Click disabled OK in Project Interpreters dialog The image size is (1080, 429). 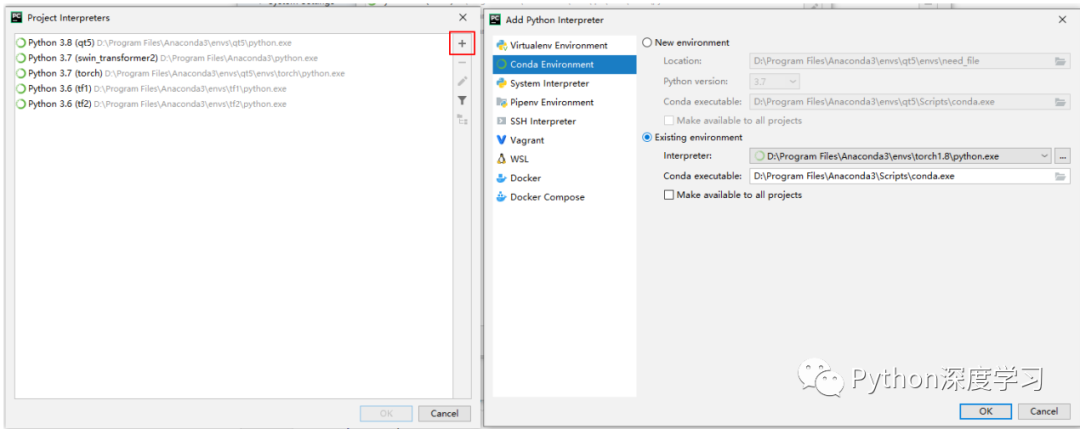coord(386,413)
